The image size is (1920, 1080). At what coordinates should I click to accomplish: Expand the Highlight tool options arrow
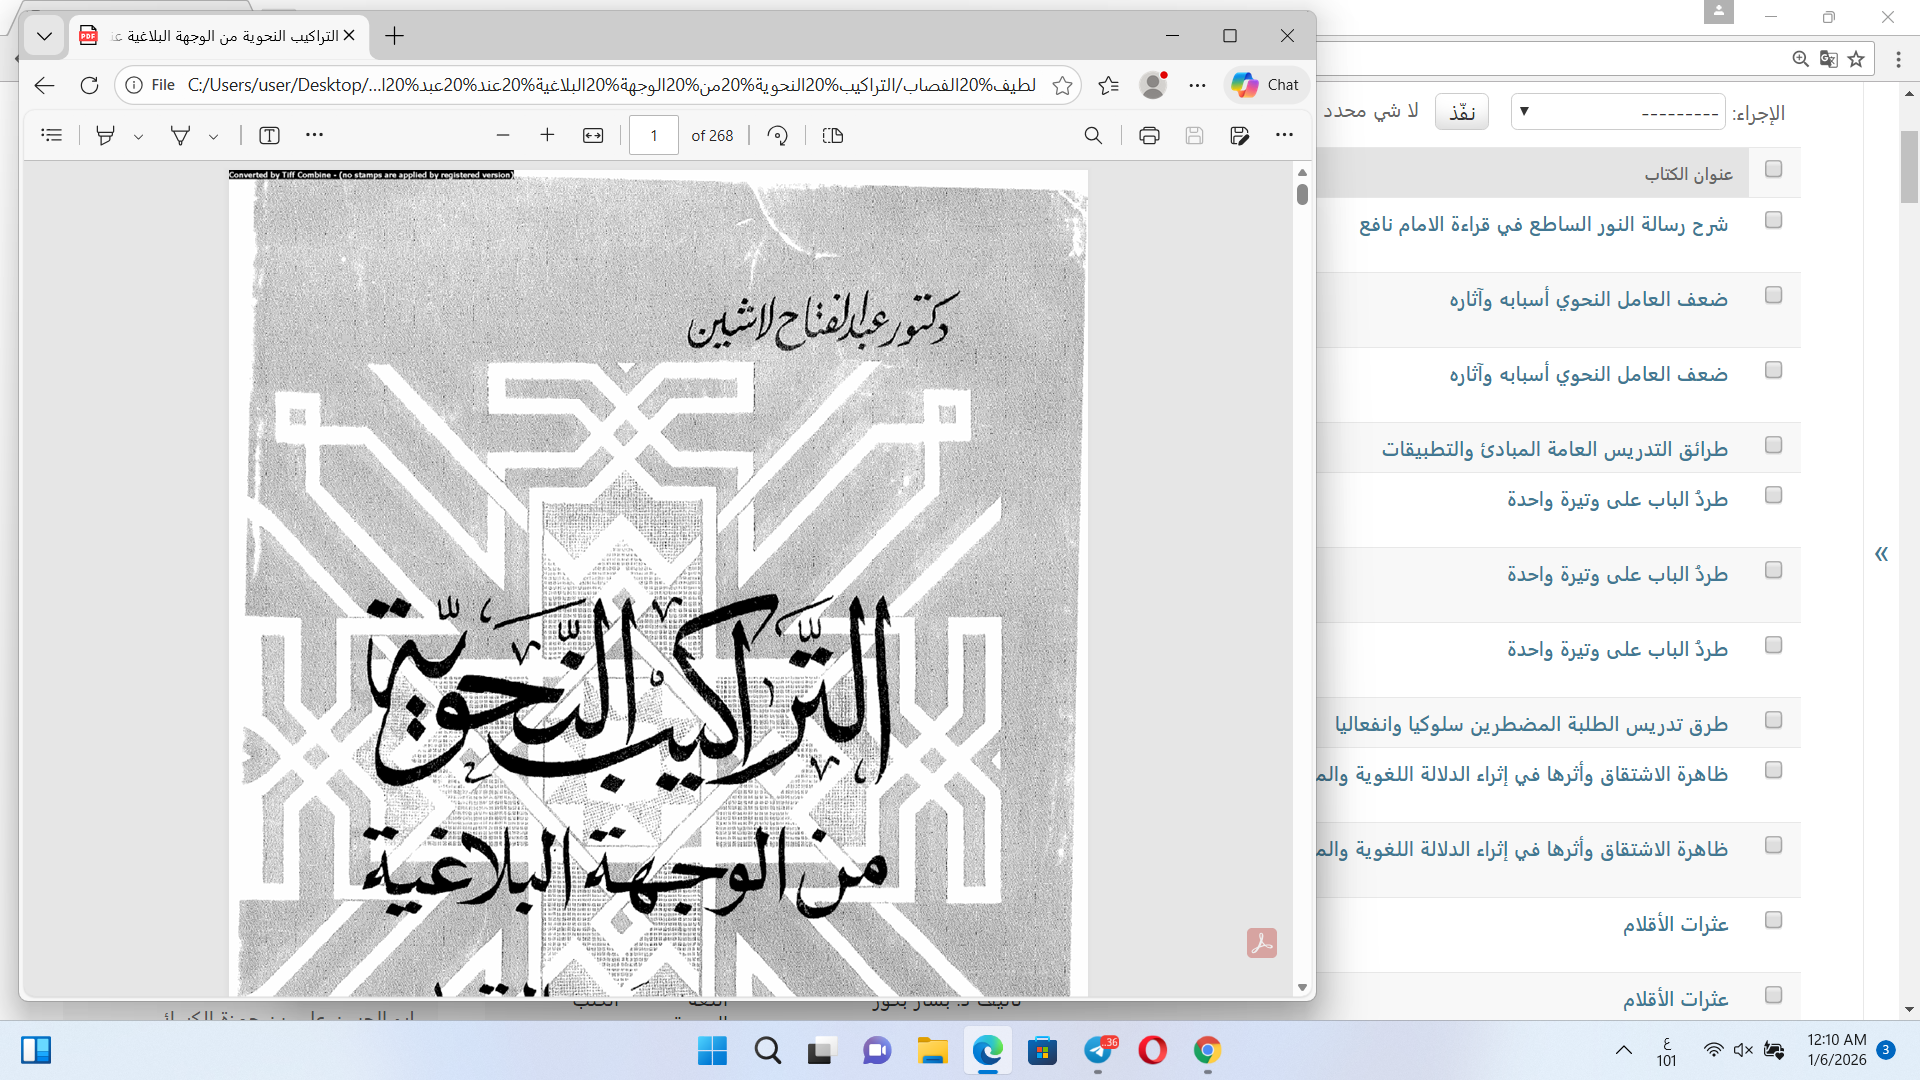tap(138, 136)
